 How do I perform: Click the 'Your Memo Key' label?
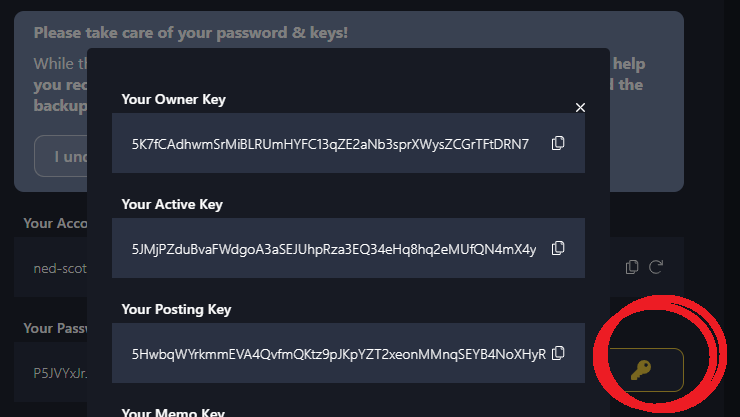coord(173,412)
